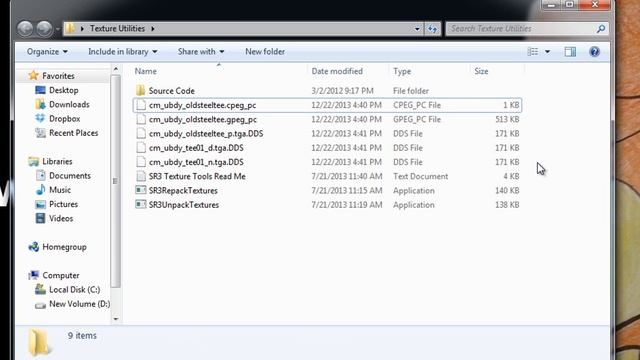Click the SR3UnpackTextures application icon
This screenshot has width=640, height=360.
click(x=140, y=205)
